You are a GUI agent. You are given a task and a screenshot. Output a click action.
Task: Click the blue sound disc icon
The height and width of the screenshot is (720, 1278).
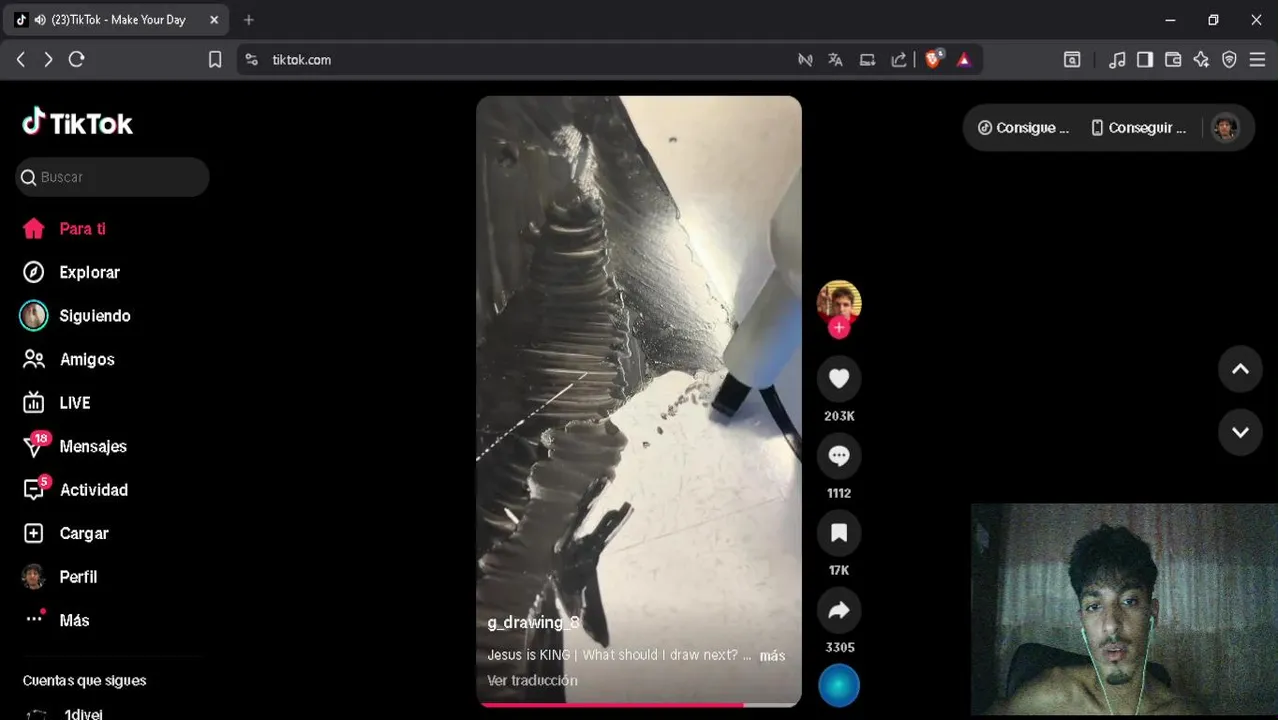pyautogui.click(x=839, y=686)
